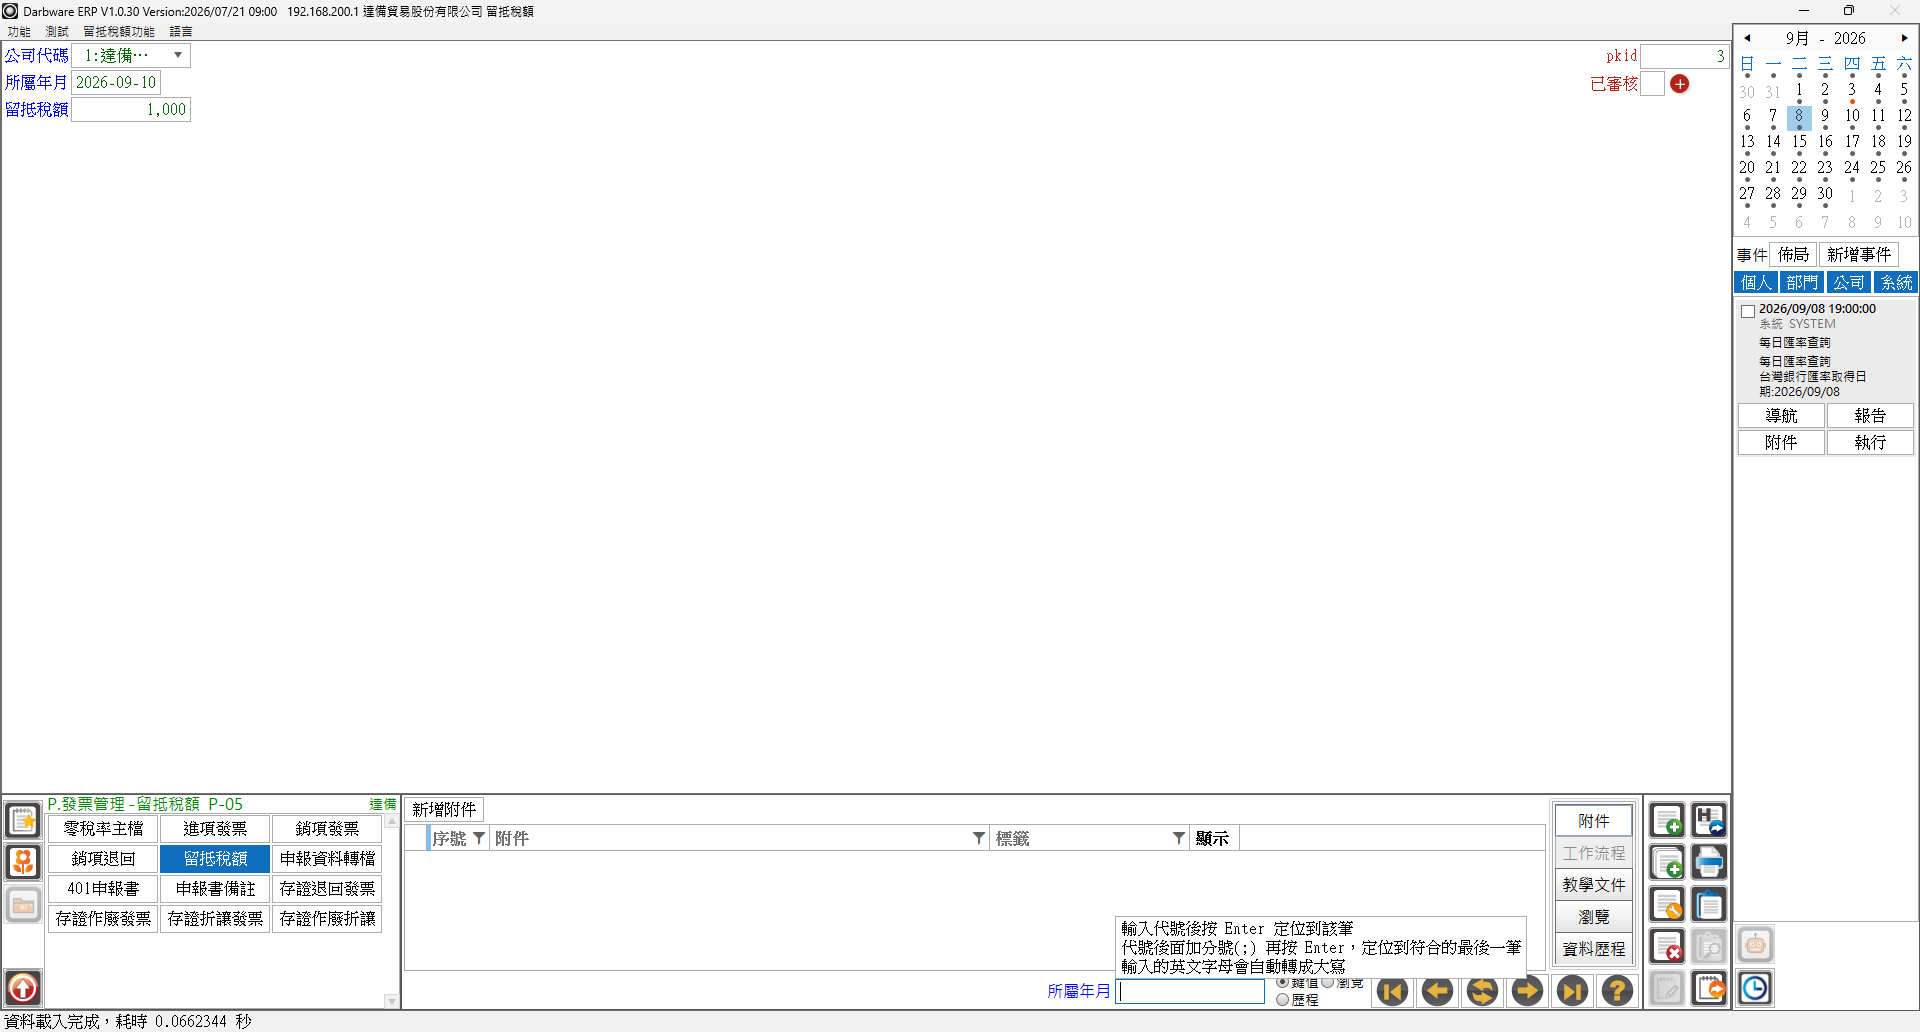Open the 留抵稅額功能 menu

tap(119, 32)
